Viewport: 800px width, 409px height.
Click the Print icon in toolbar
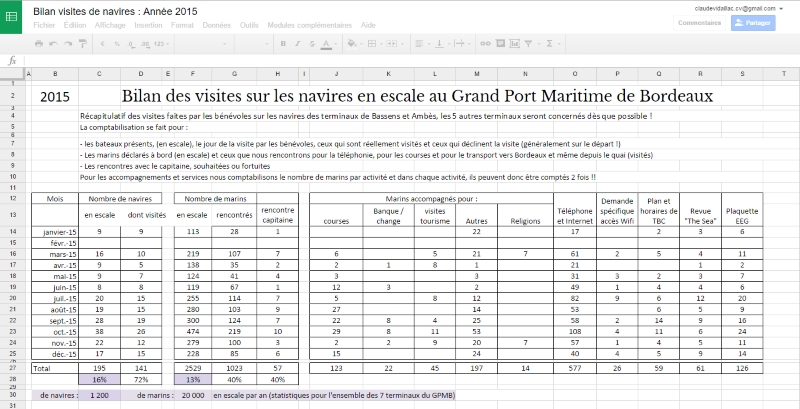[39, 44]
